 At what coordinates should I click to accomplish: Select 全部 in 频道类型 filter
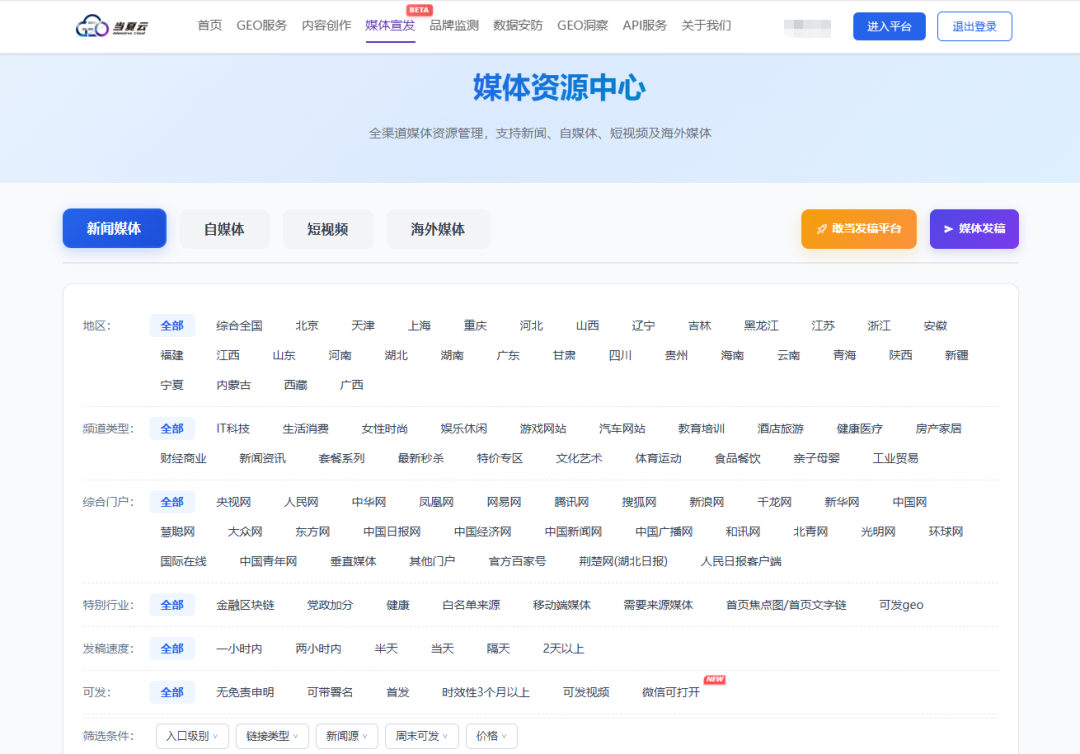tap(172, 428)
